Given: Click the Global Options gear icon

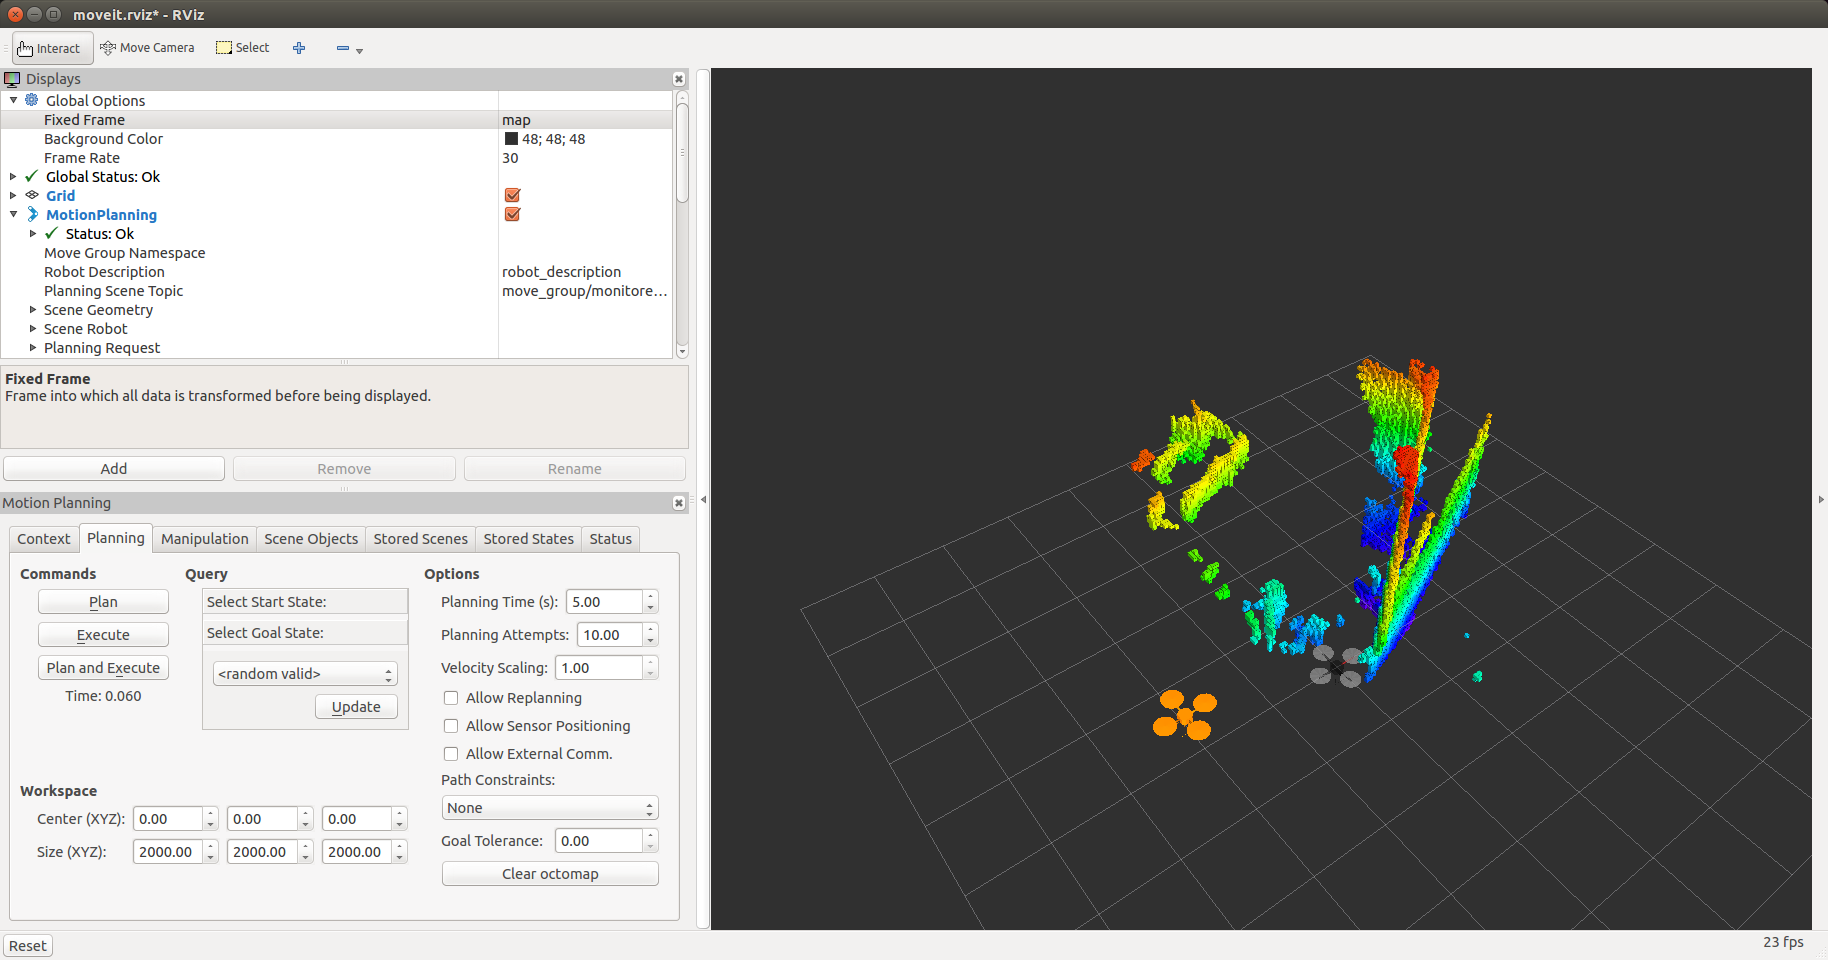Looking at the screenshot, I should tap(32, 100).
